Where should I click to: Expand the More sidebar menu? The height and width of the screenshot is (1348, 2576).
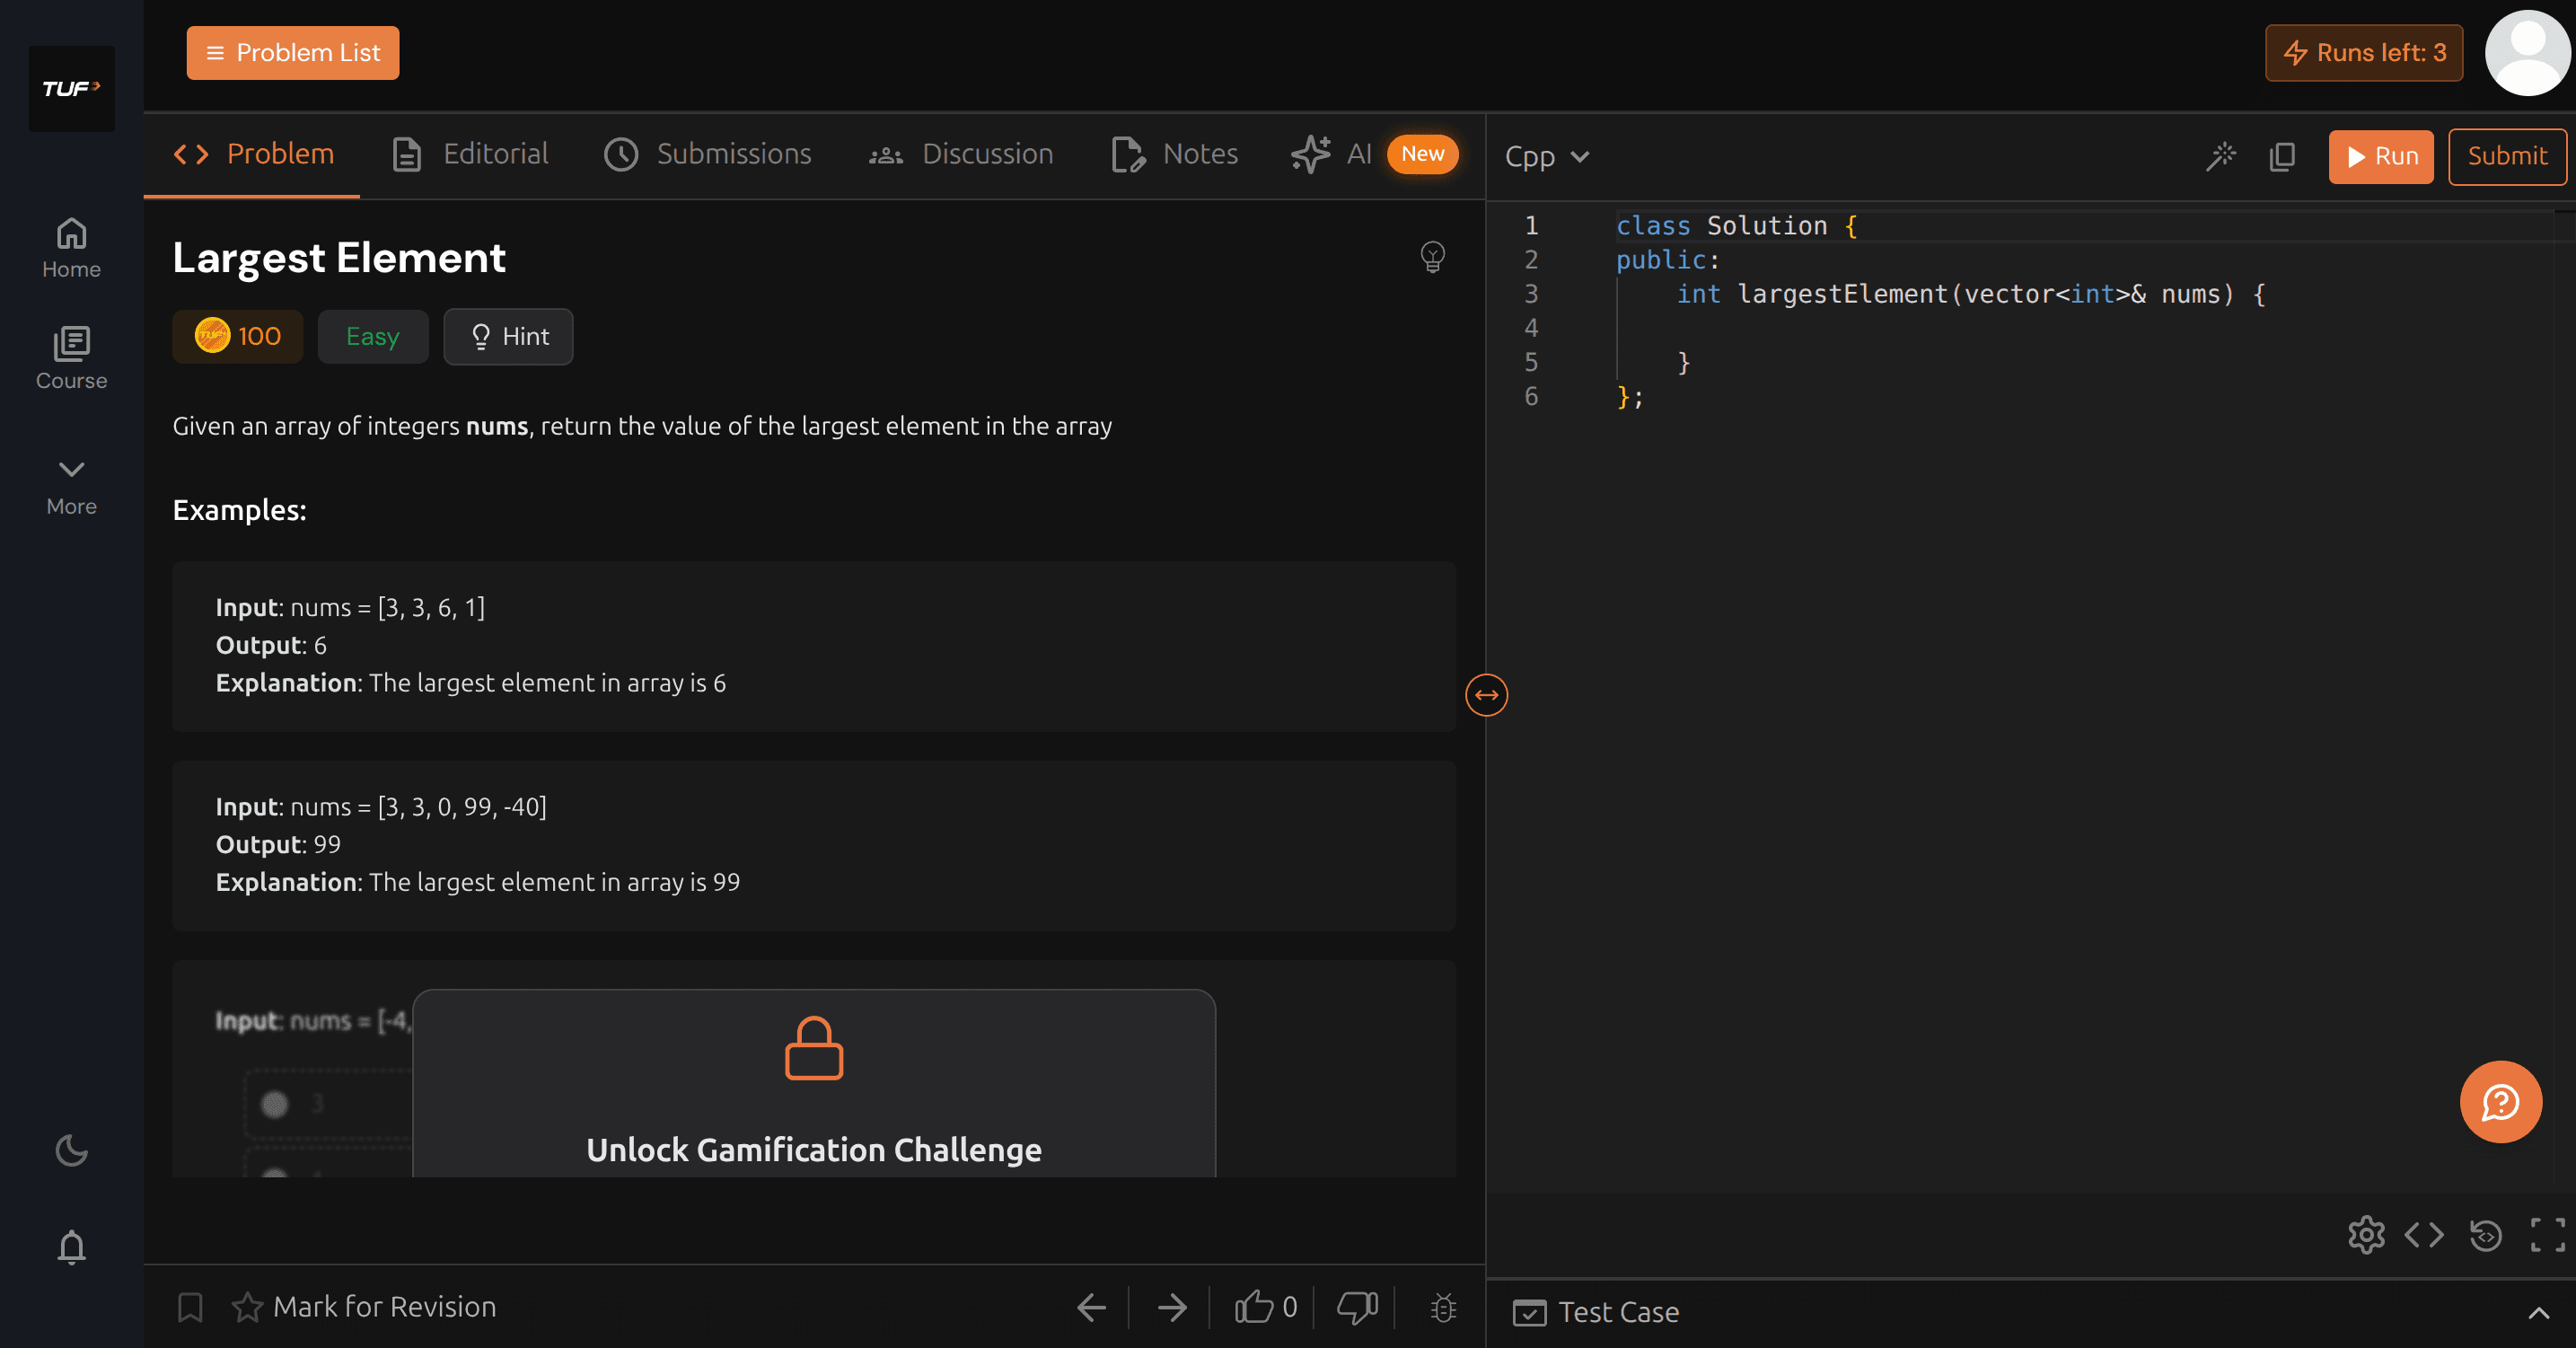(x=71, y=486)
